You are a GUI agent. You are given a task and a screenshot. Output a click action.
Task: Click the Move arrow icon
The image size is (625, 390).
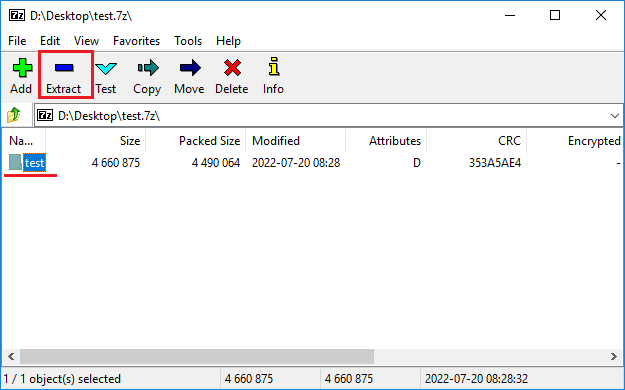click(190, 68)
